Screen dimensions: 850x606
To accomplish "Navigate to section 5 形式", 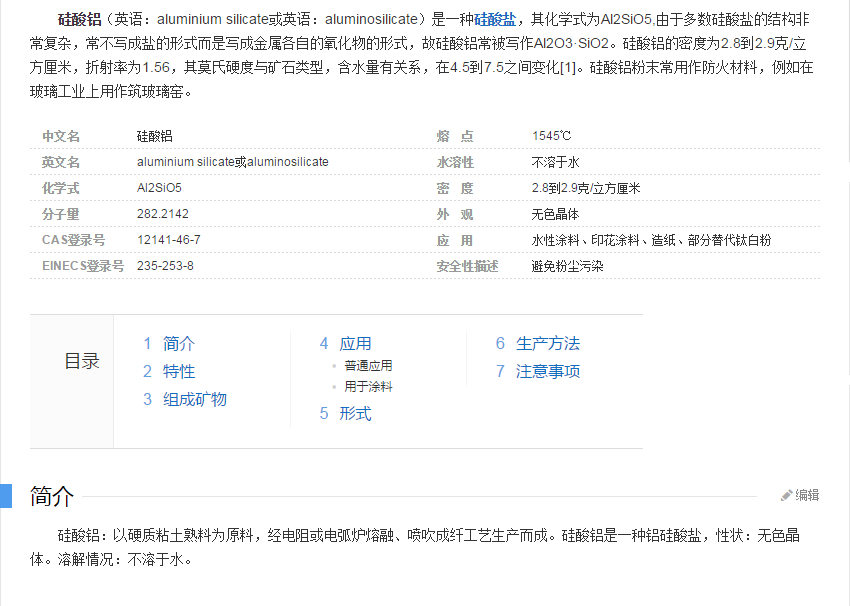I will 355,413.
